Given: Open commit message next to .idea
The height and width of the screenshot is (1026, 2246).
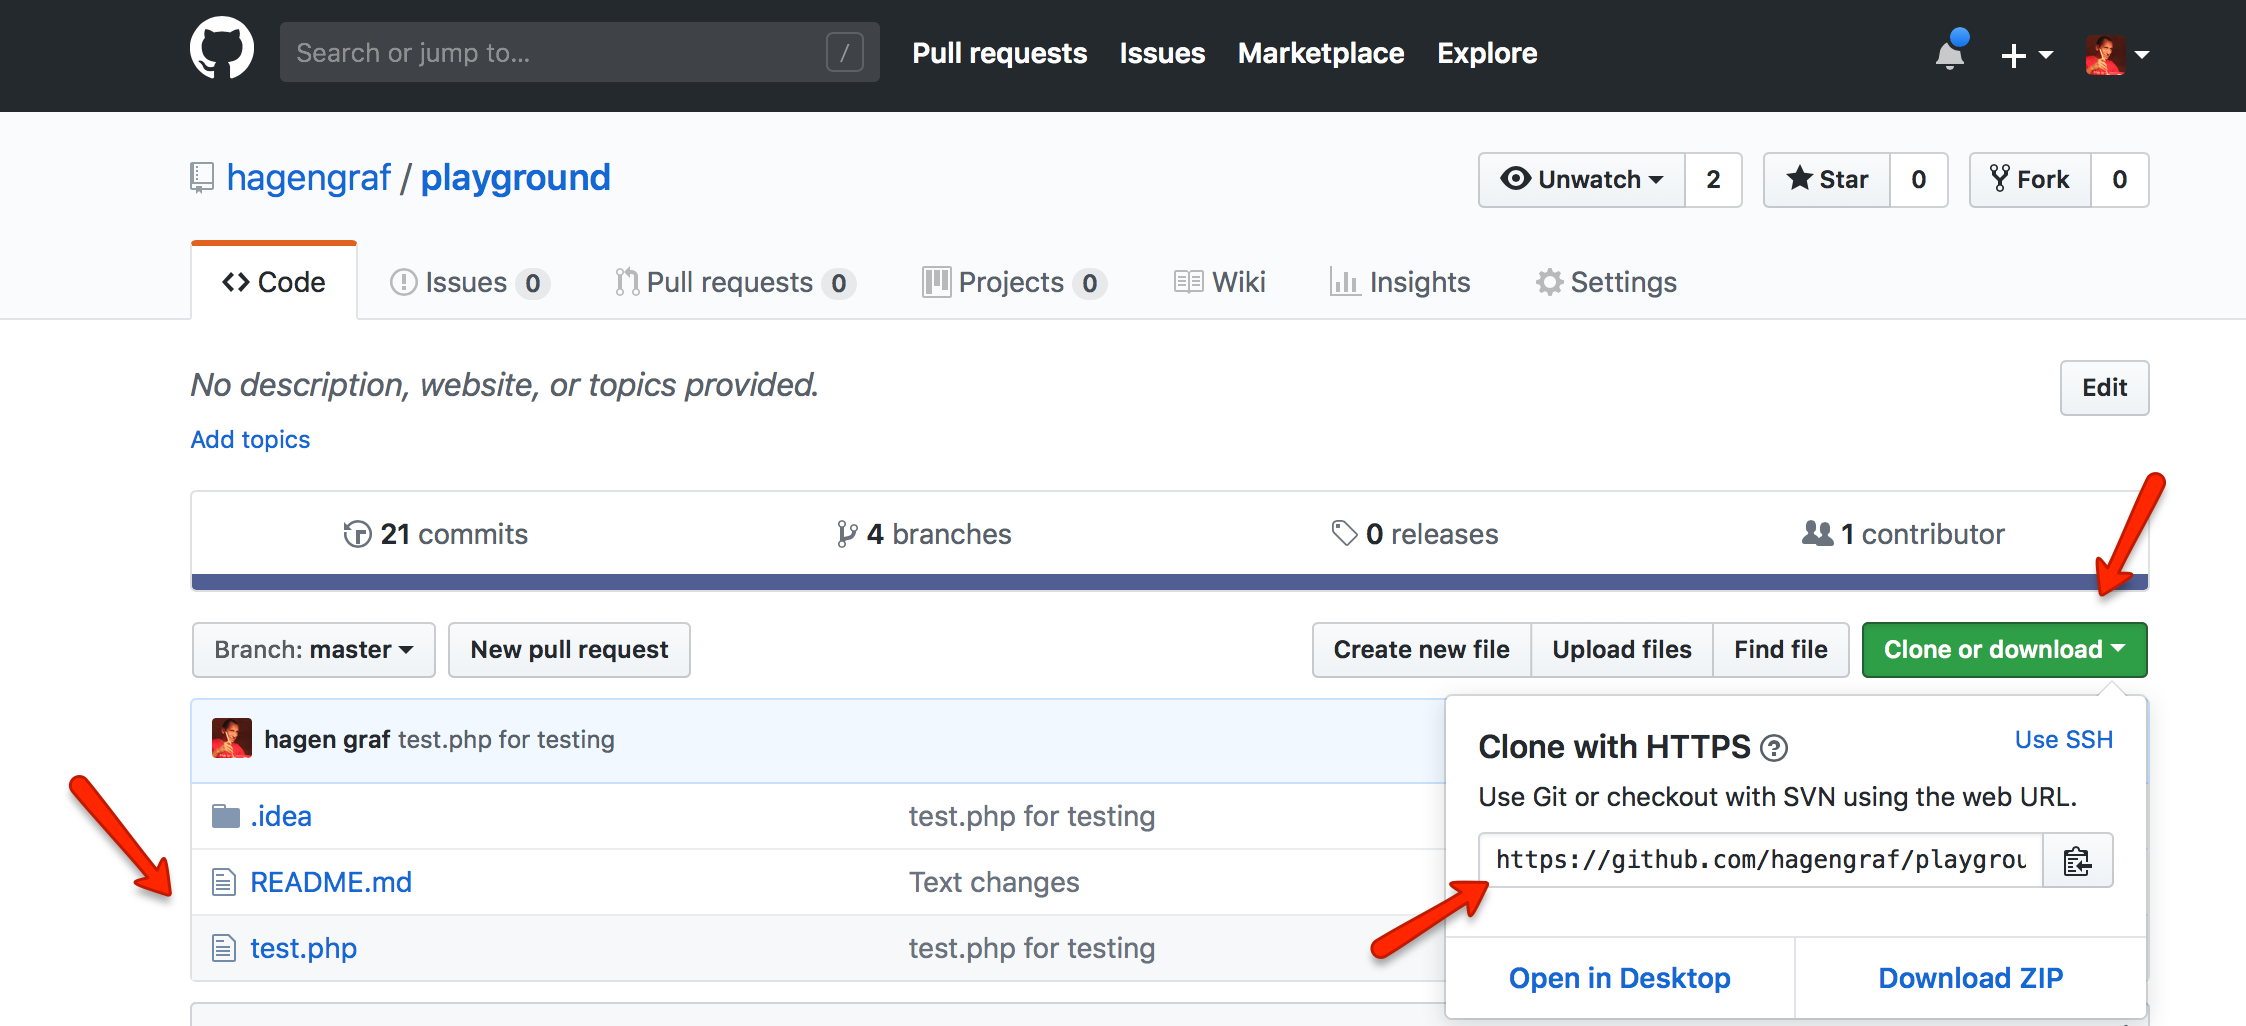Looking at the screenshot, I should 1031,816.
